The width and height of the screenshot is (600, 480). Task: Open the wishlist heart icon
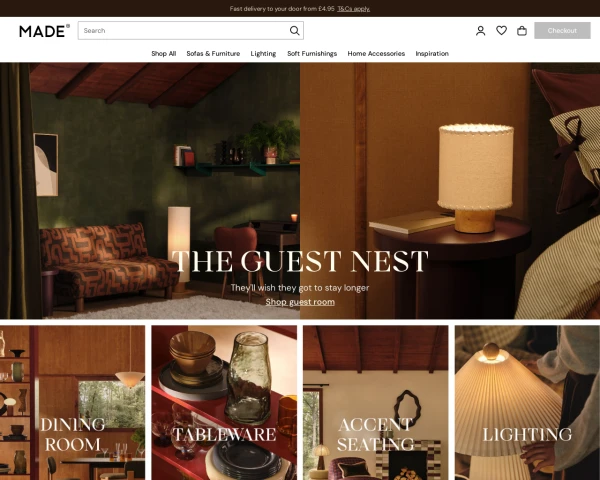point(501,30)
